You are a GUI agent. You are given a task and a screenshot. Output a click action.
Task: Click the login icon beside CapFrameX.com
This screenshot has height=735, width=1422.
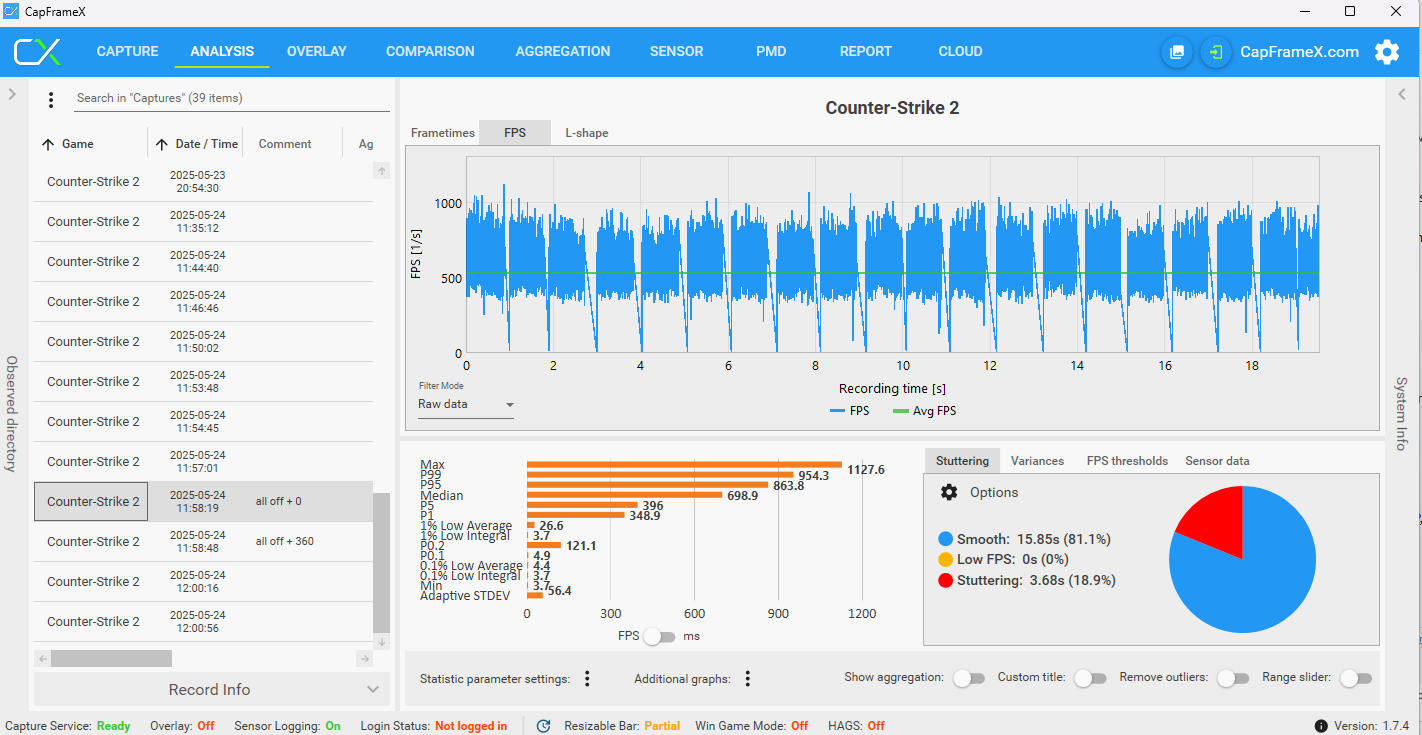[x=1215, y=52]
